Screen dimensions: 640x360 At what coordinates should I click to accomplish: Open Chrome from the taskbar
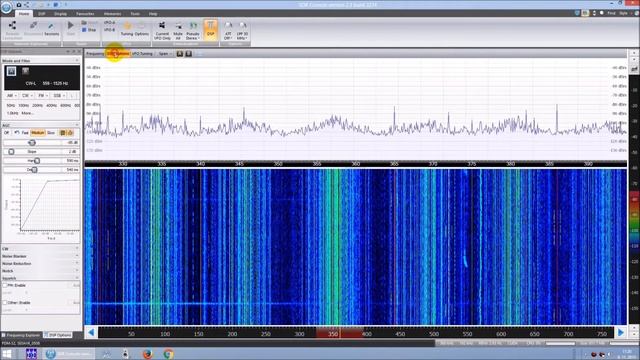(168, 353)
